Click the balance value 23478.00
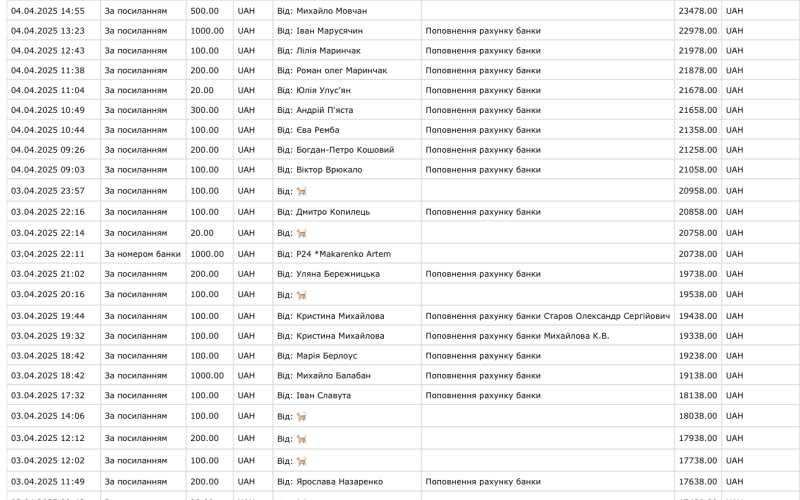This screenshot has width=800, height=500. (x=697, y=11)
